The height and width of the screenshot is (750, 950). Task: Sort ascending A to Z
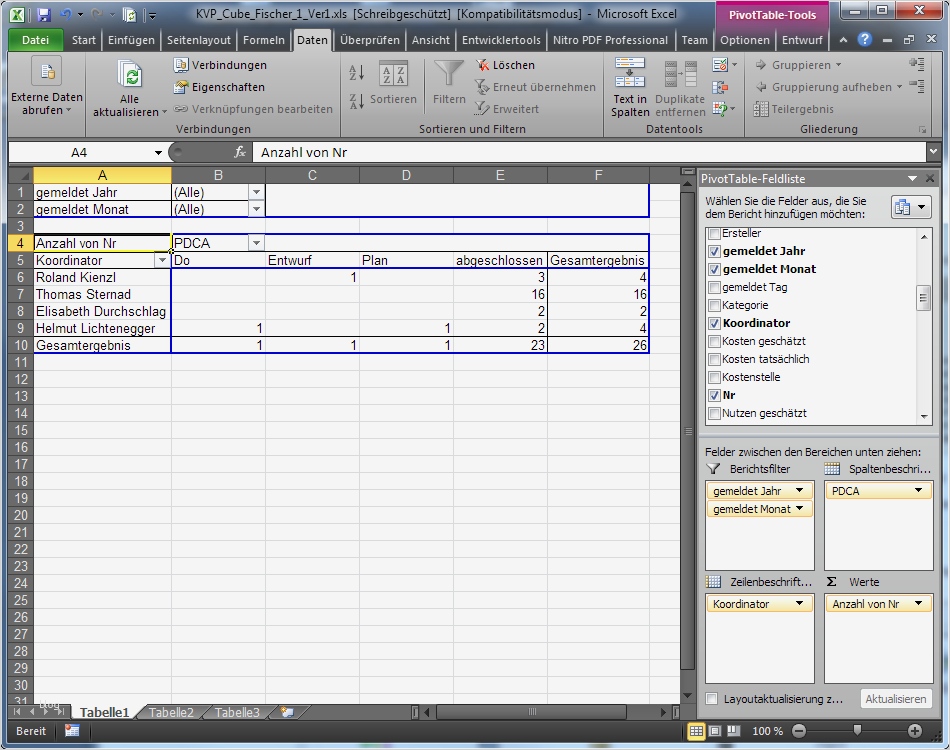[357, 73]
